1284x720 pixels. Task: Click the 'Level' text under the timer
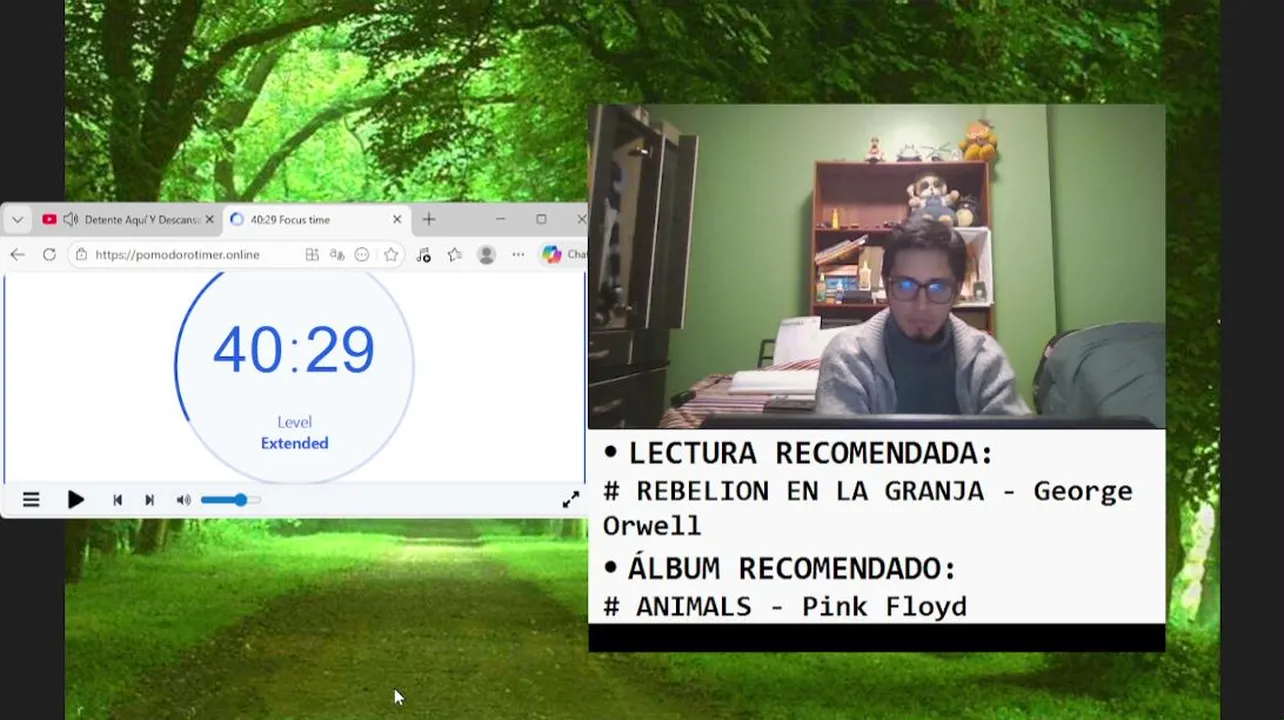(x=294, y=422)
